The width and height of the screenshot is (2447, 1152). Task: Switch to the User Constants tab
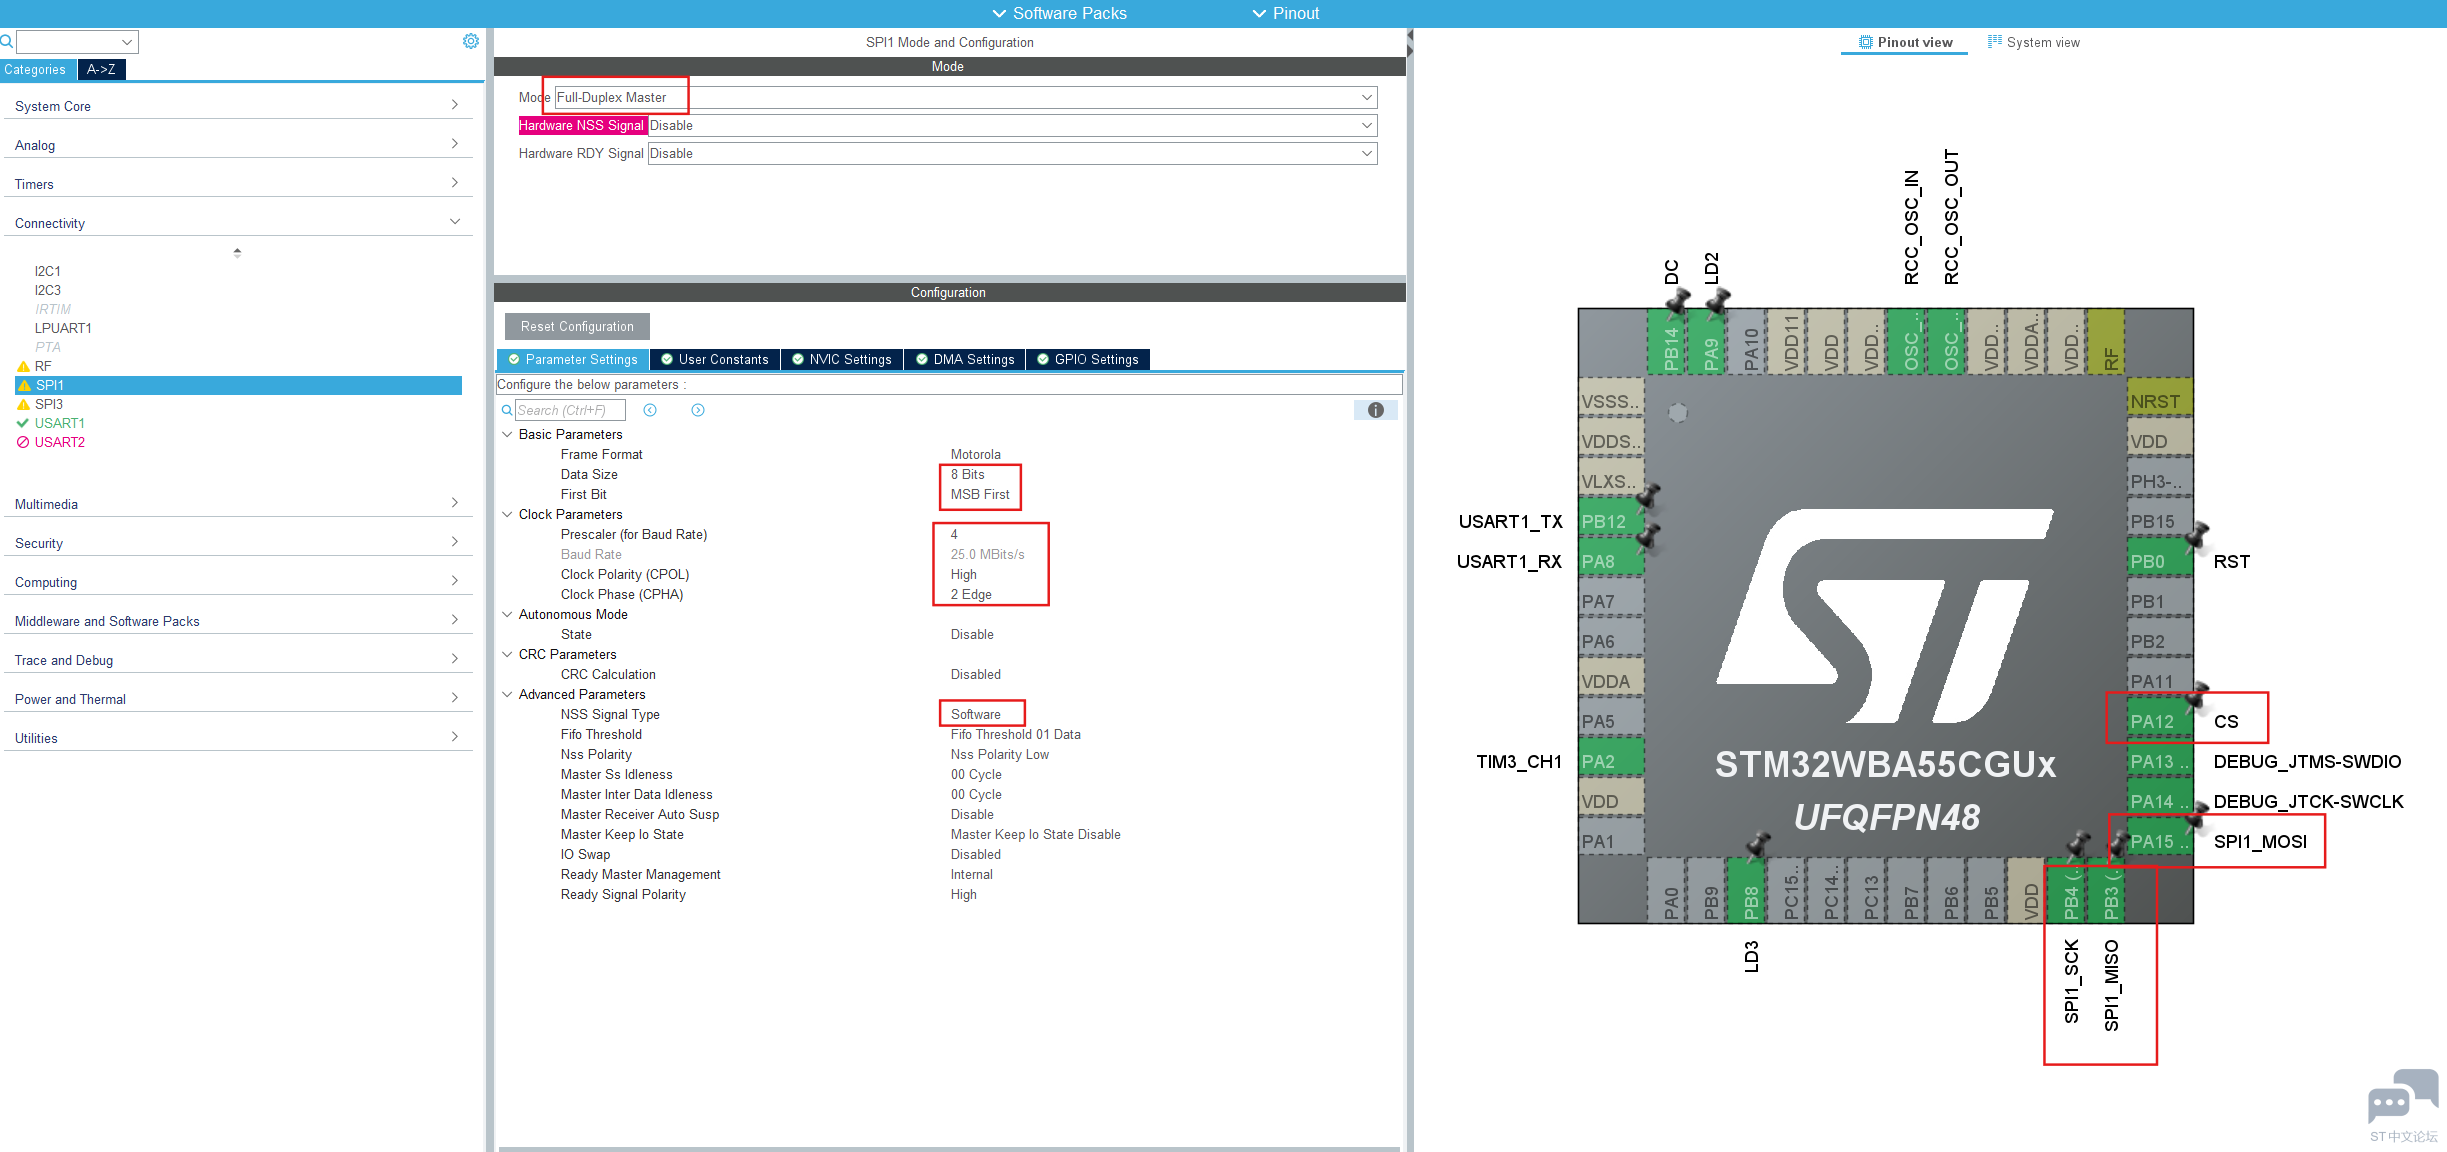(715, 359)
